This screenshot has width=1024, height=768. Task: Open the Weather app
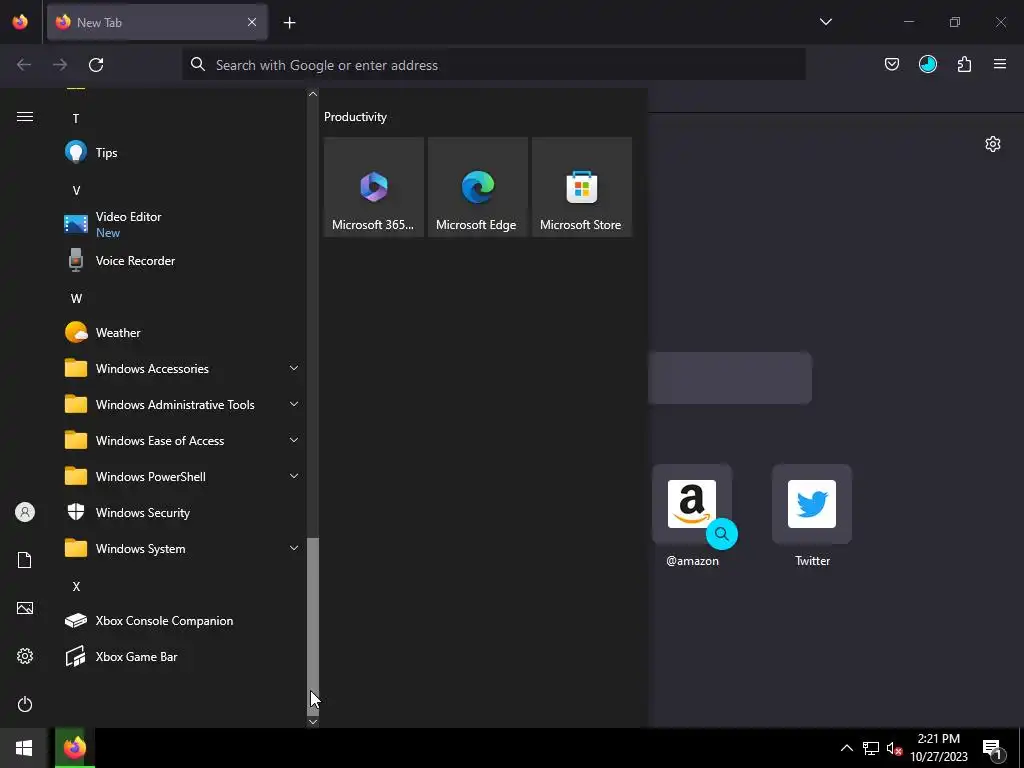[x=182, y=333]
